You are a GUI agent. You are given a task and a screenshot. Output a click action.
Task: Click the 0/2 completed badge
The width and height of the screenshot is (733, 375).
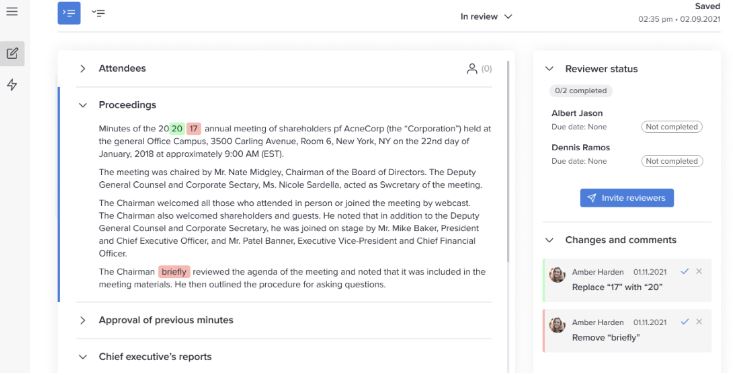tap(581, 91)
